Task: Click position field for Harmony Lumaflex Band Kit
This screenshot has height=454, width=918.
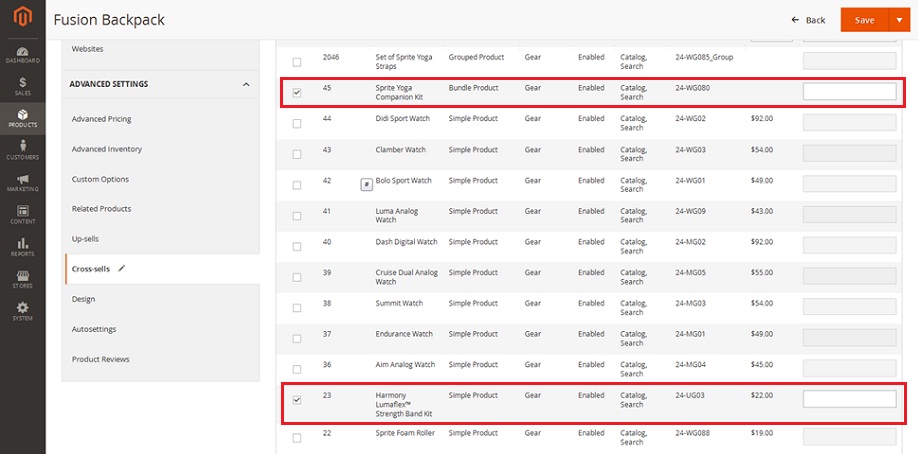Action: tap(850, 400)
